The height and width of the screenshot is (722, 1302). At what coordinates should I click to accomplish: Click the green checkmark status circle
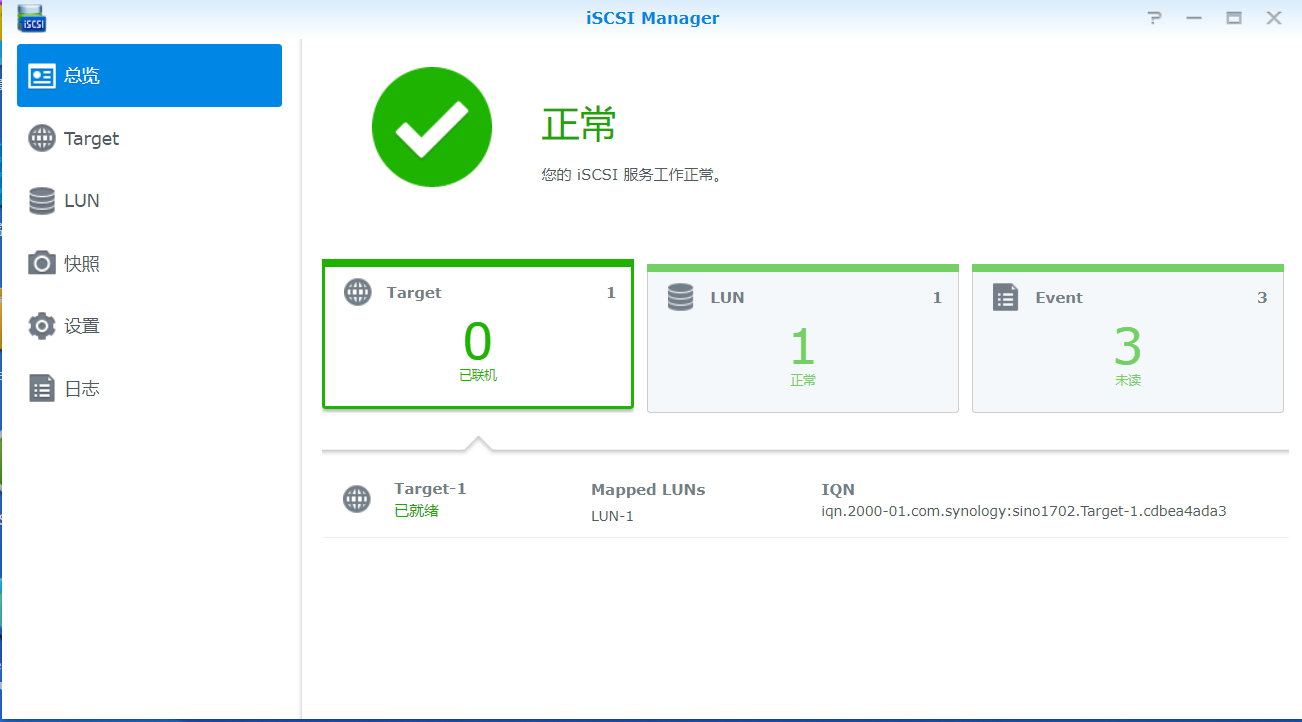tap(432, 127)
